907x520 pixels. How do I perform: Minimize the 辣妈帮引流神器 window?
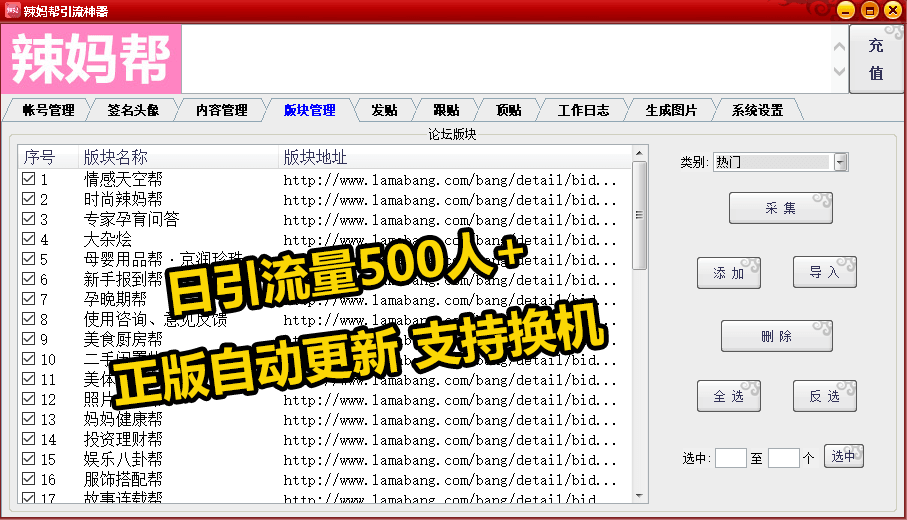(846, 10)
